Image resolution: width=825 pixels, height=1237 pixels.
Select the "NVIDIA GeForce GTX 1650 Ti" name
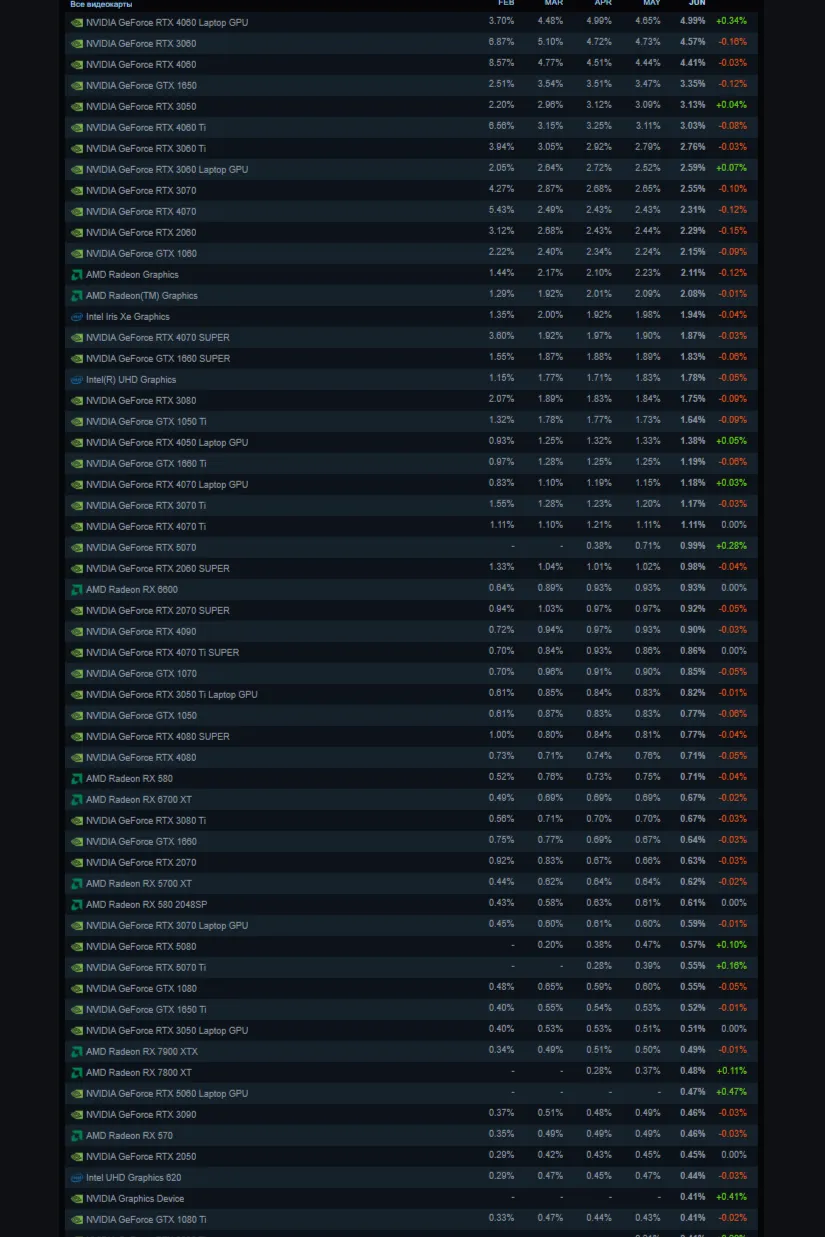click(x=146, y=1009)
